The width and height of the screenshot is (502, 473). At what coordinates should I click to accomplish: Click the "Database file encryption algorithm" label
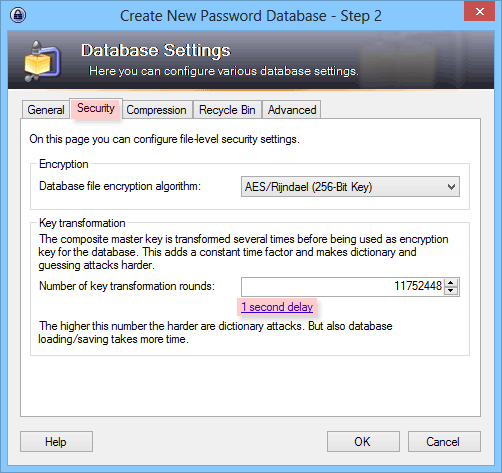120,186
